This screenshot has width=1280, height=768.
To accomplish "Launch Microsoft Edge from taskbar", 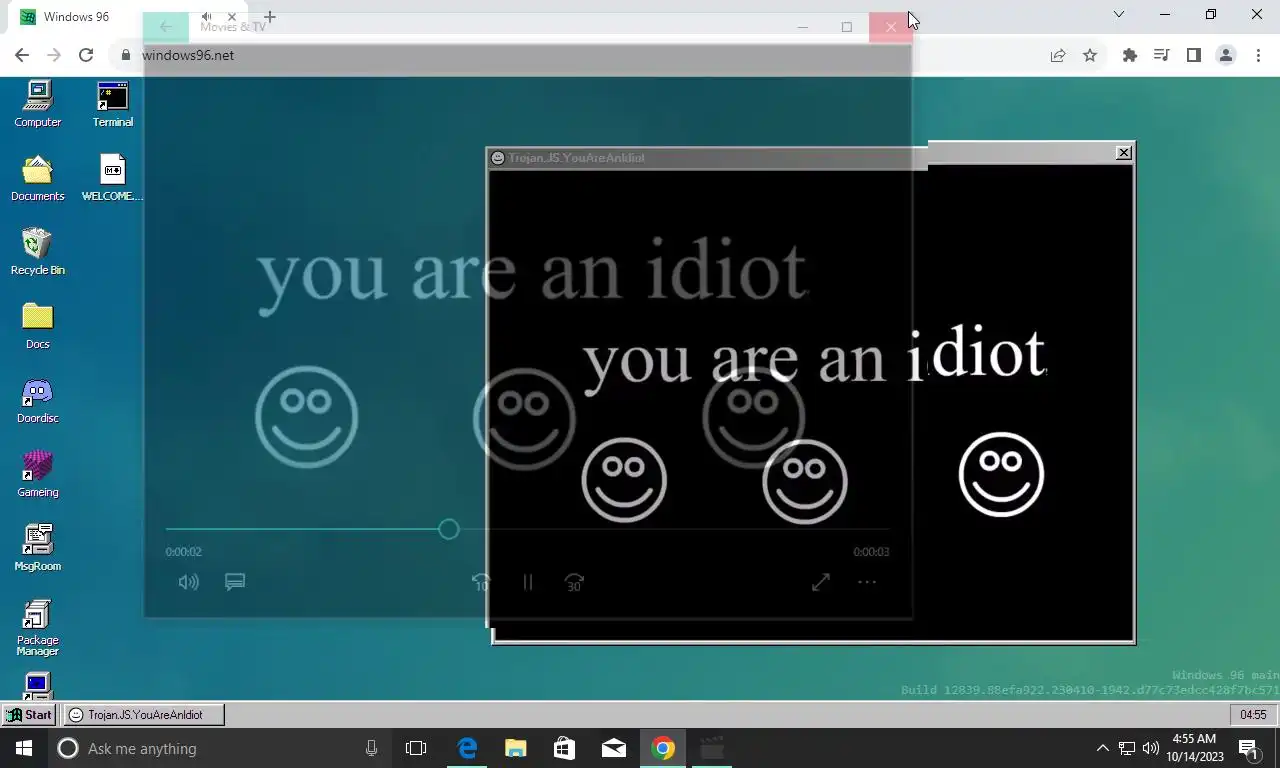I will click(467, 748).
